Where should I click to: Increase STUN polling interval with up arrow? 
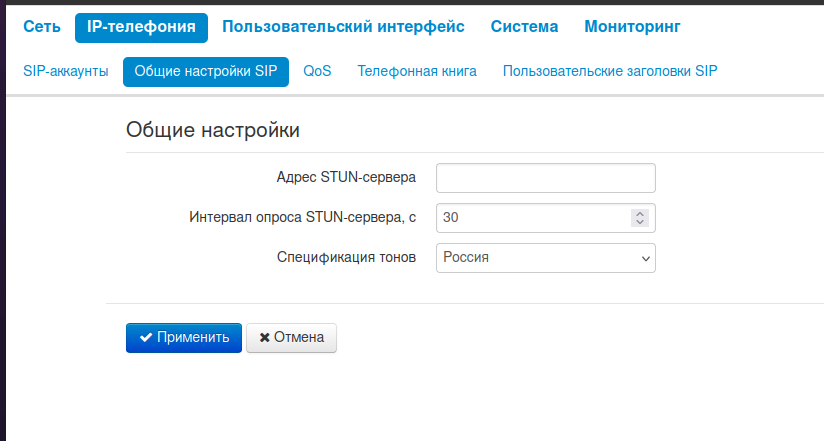point(640,213)
